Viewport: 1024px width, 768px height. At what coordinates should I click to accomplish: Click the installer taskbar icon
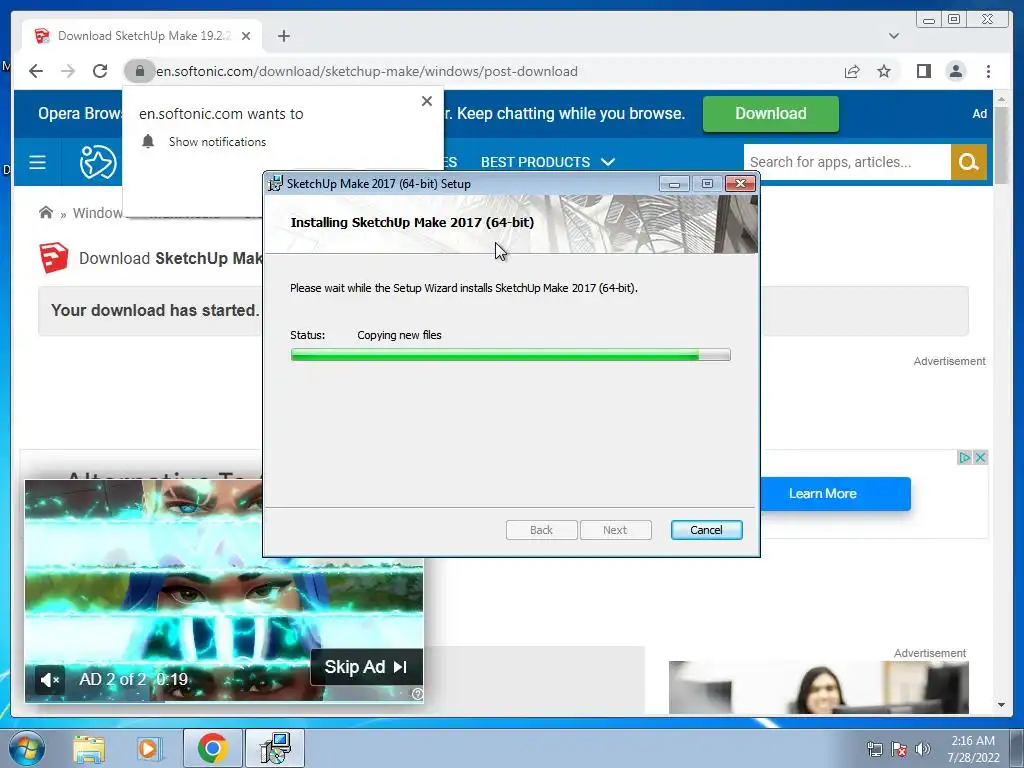(x=275, y=748)
